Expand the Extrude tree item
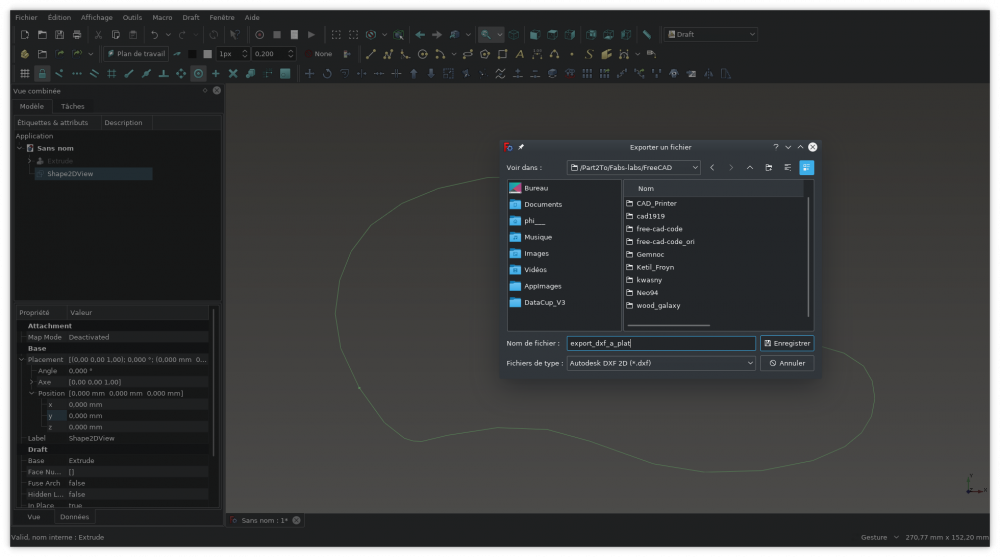The height and width of the screenshot is (557, 1000). (30, 161)
